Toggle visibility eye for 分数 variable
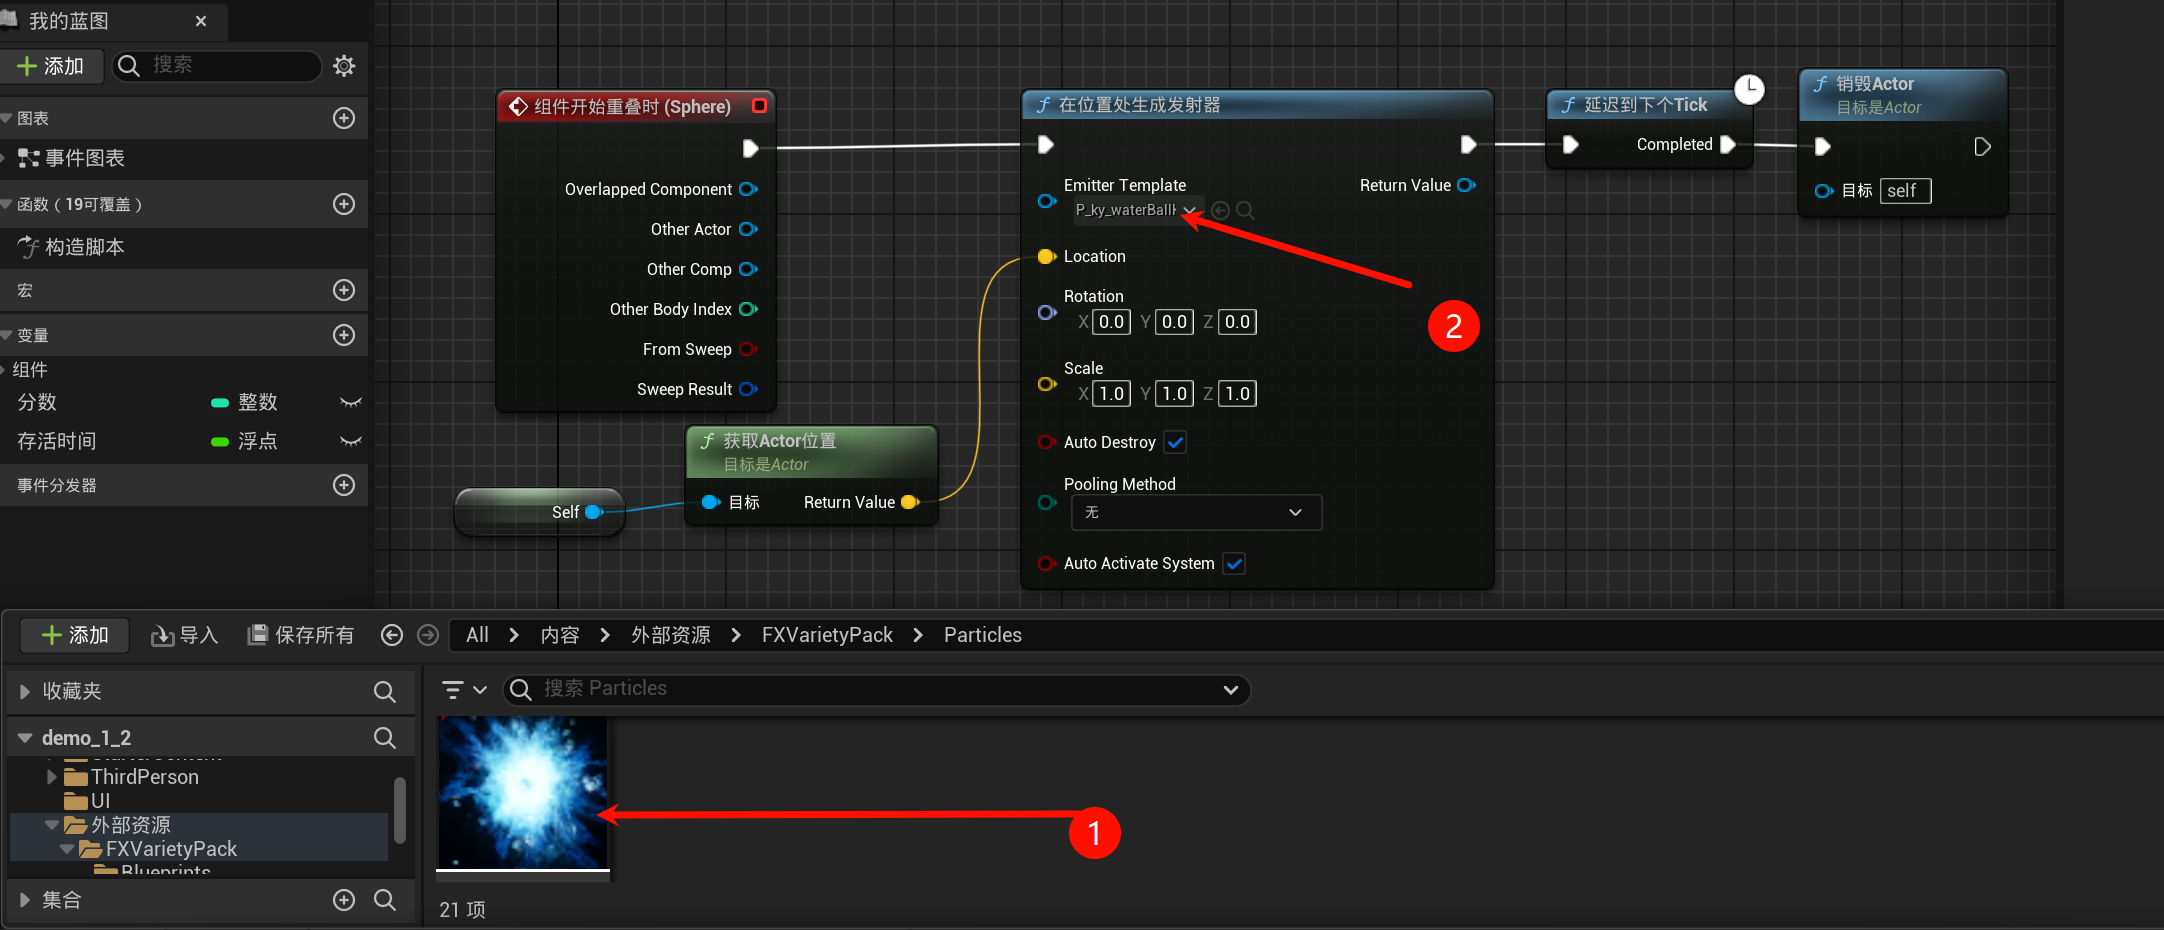The width and height of the screenshot is (2164, 930). click(x=350, y=402)
